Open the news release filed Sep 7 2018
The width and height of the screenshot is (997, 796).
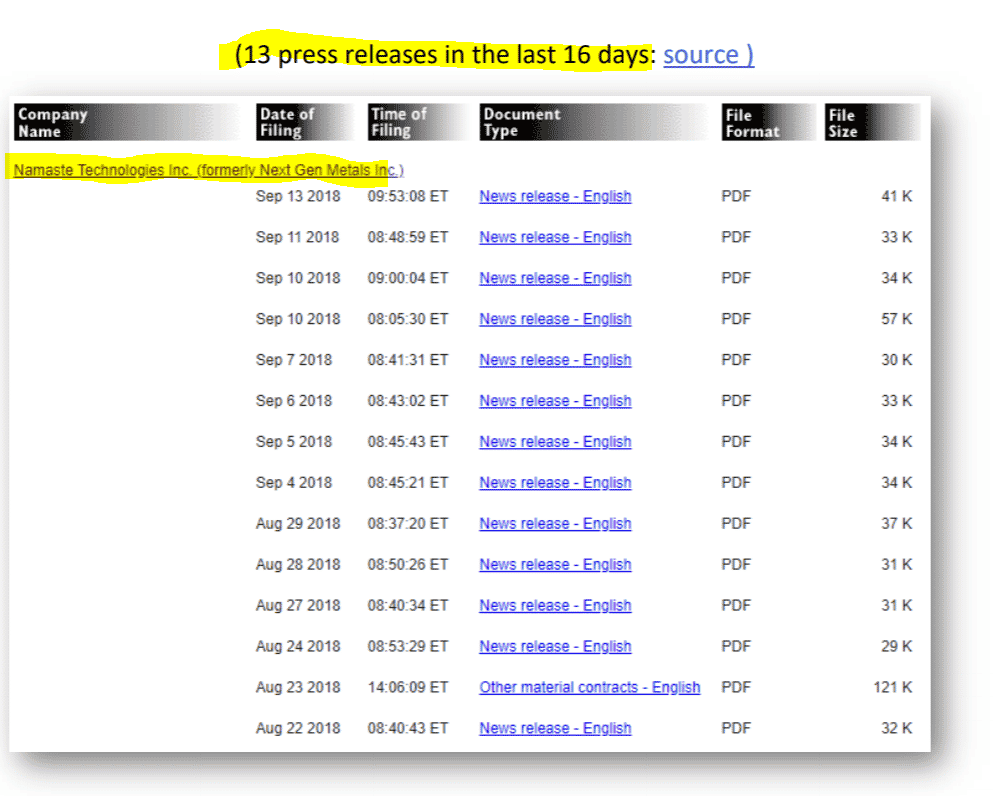pos(555,360)
